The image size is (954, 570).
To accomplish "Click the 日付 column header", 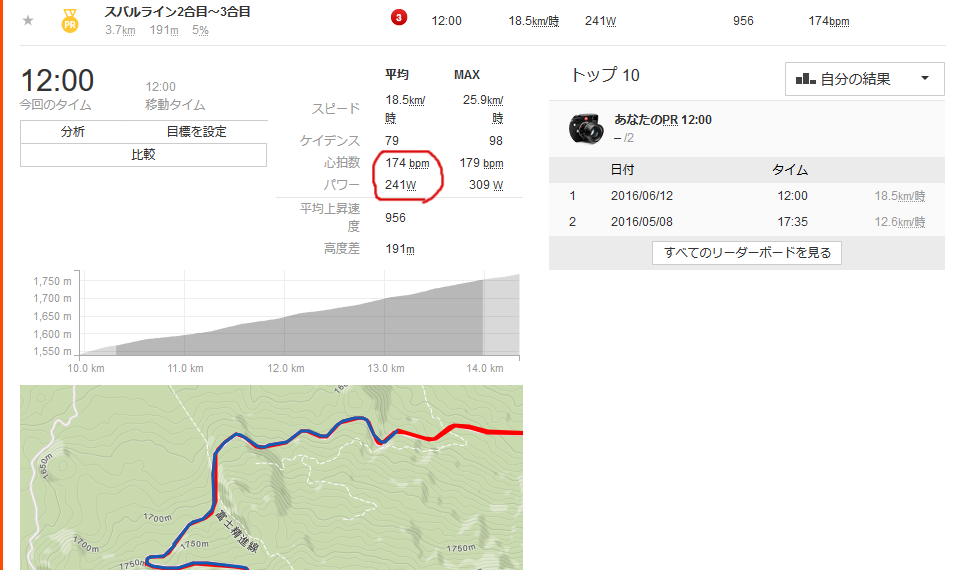I will pos(622,170).
